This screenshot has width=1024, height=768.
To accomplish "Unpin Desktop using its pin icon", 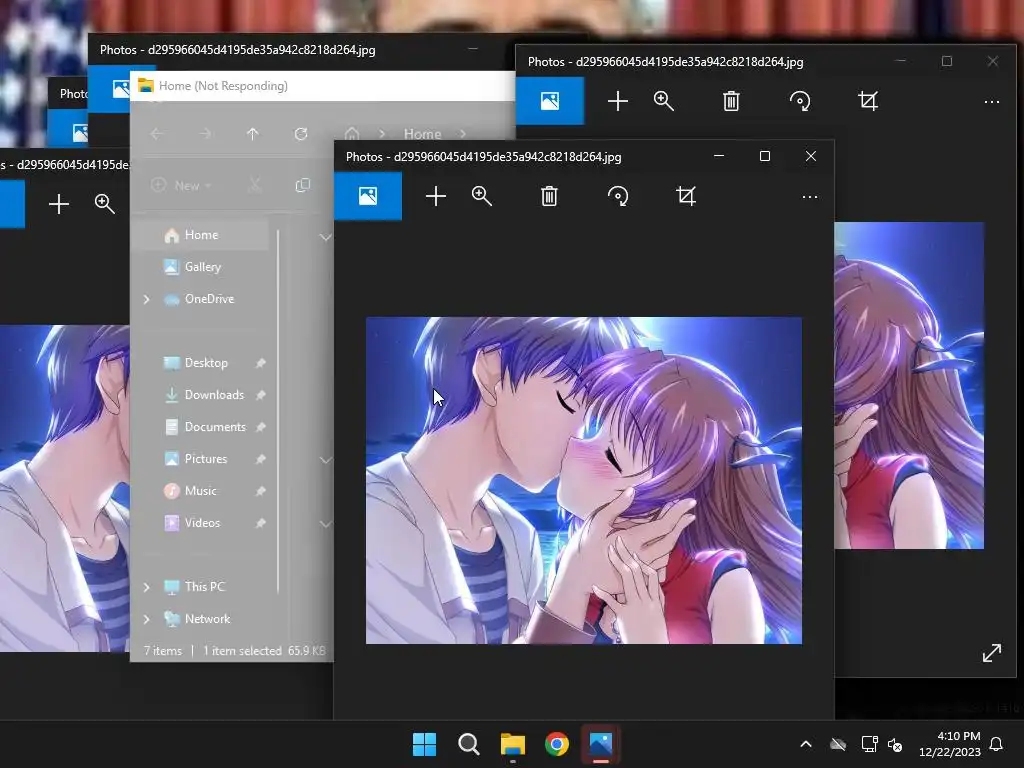I will pos(261,363).
